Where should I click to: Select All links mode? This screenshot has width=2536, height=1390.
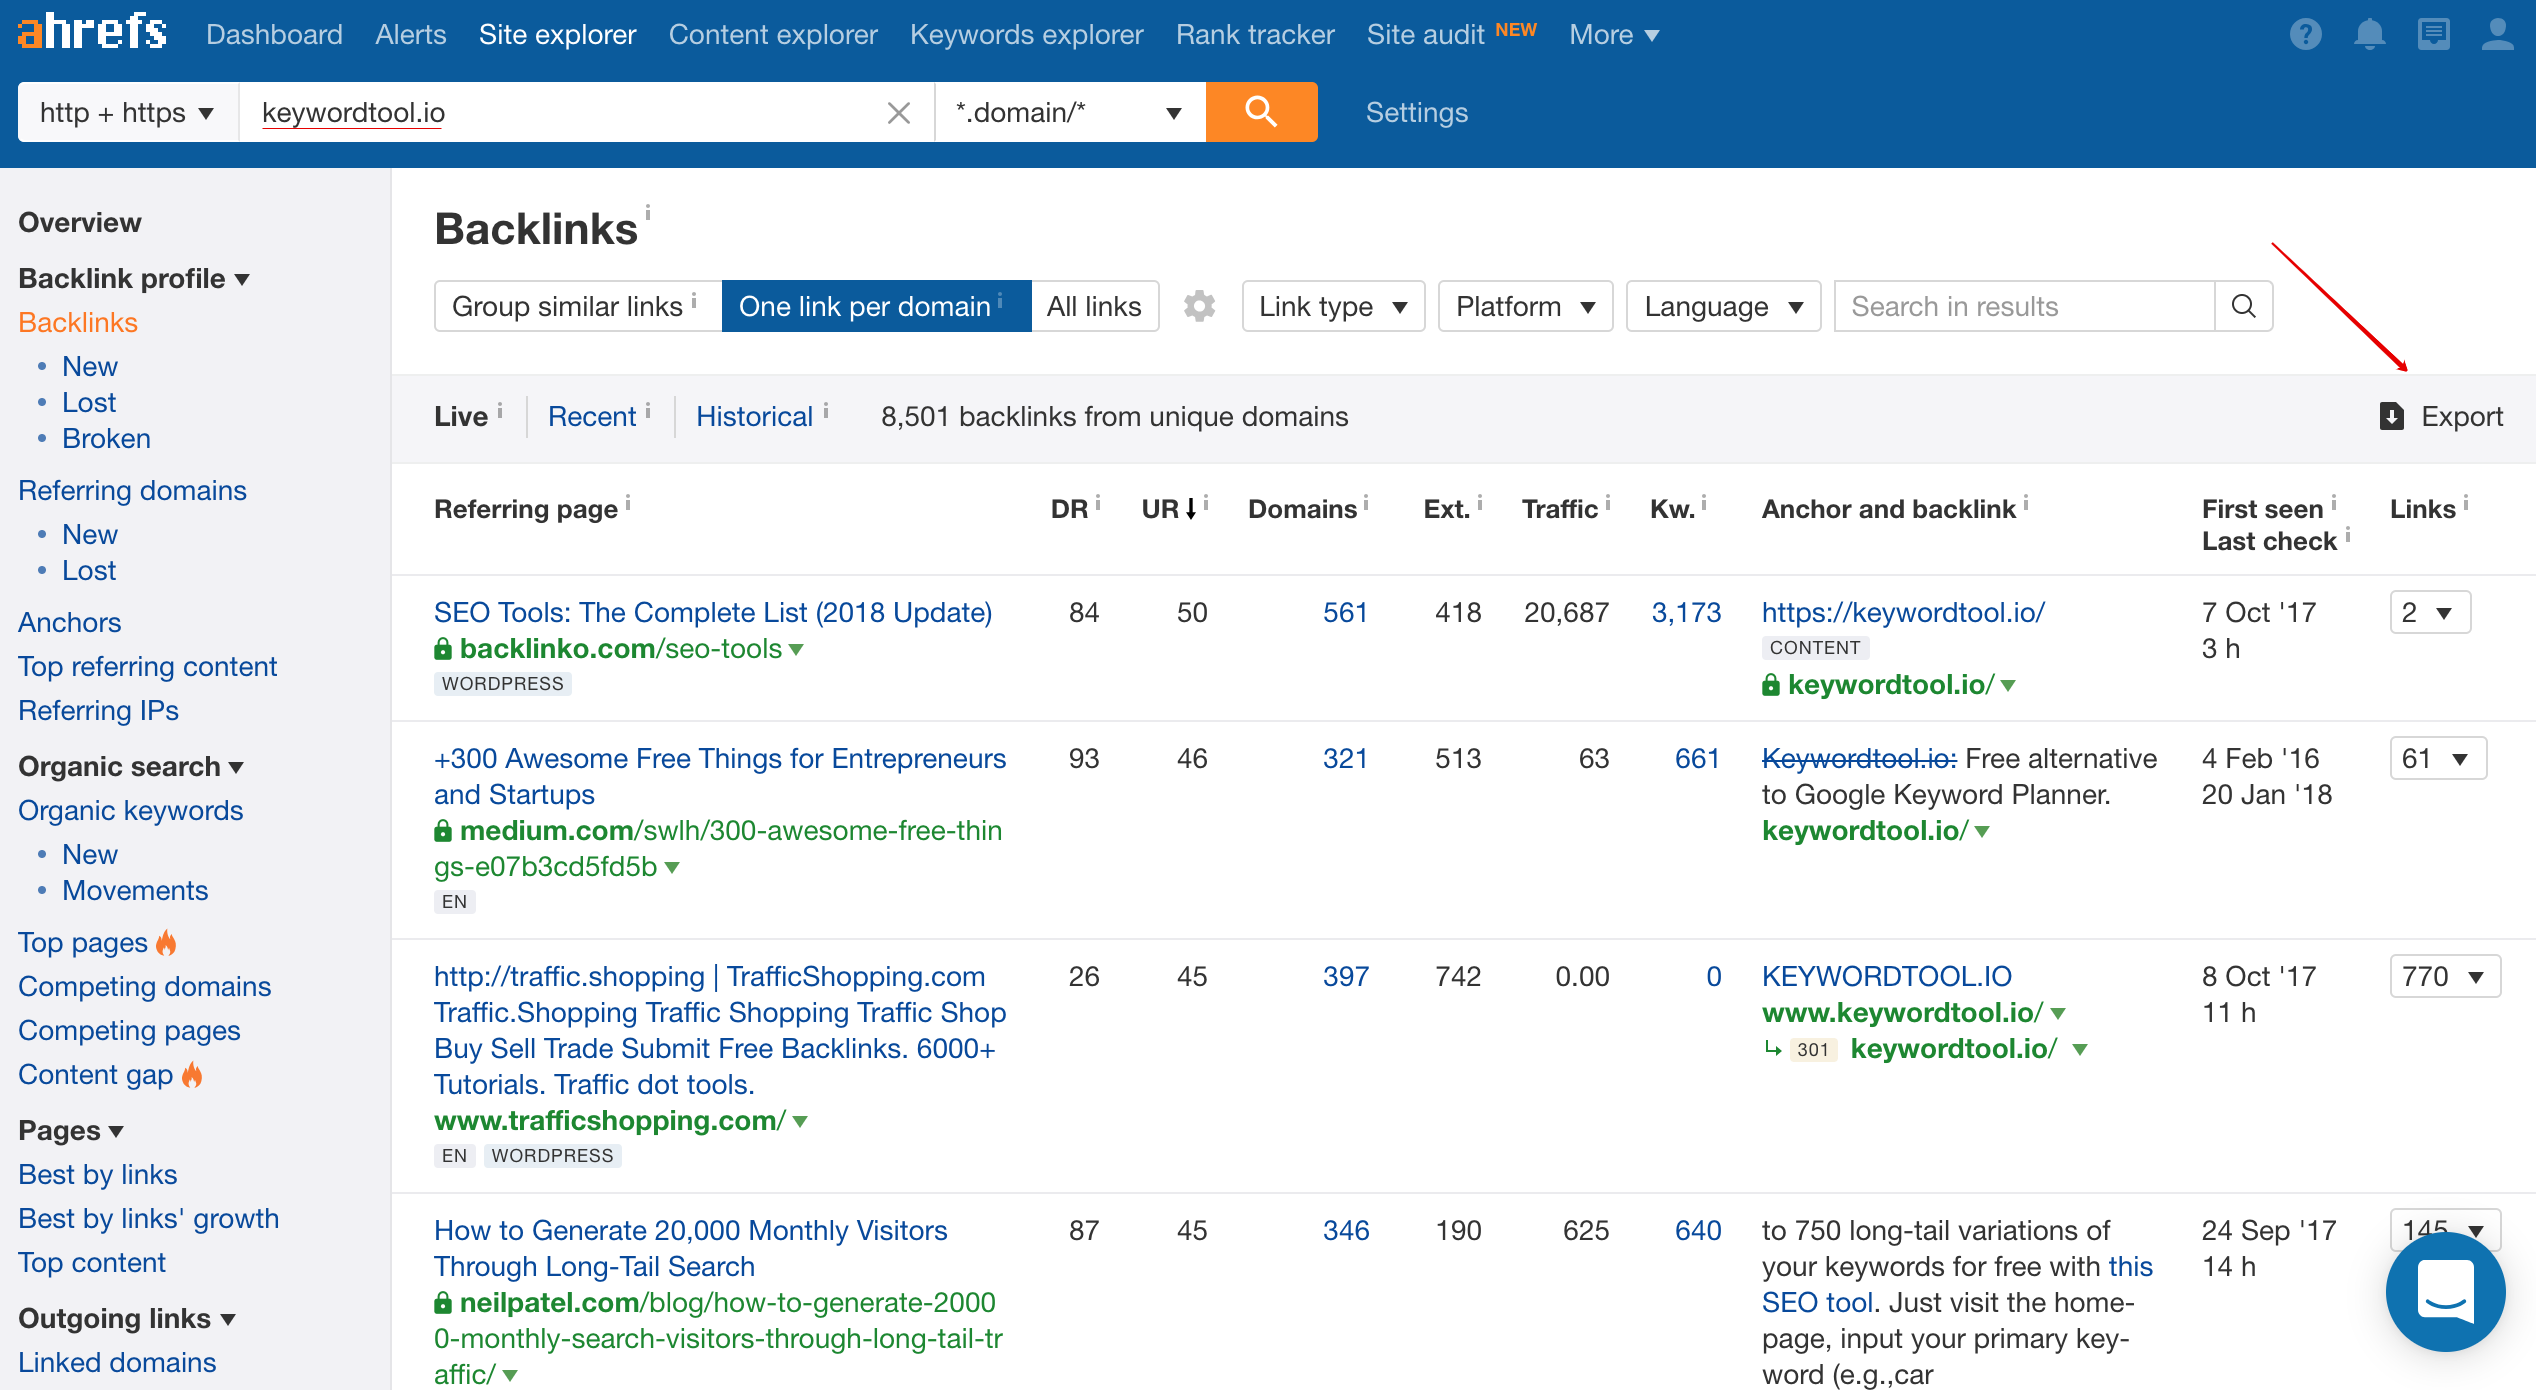1094,306
